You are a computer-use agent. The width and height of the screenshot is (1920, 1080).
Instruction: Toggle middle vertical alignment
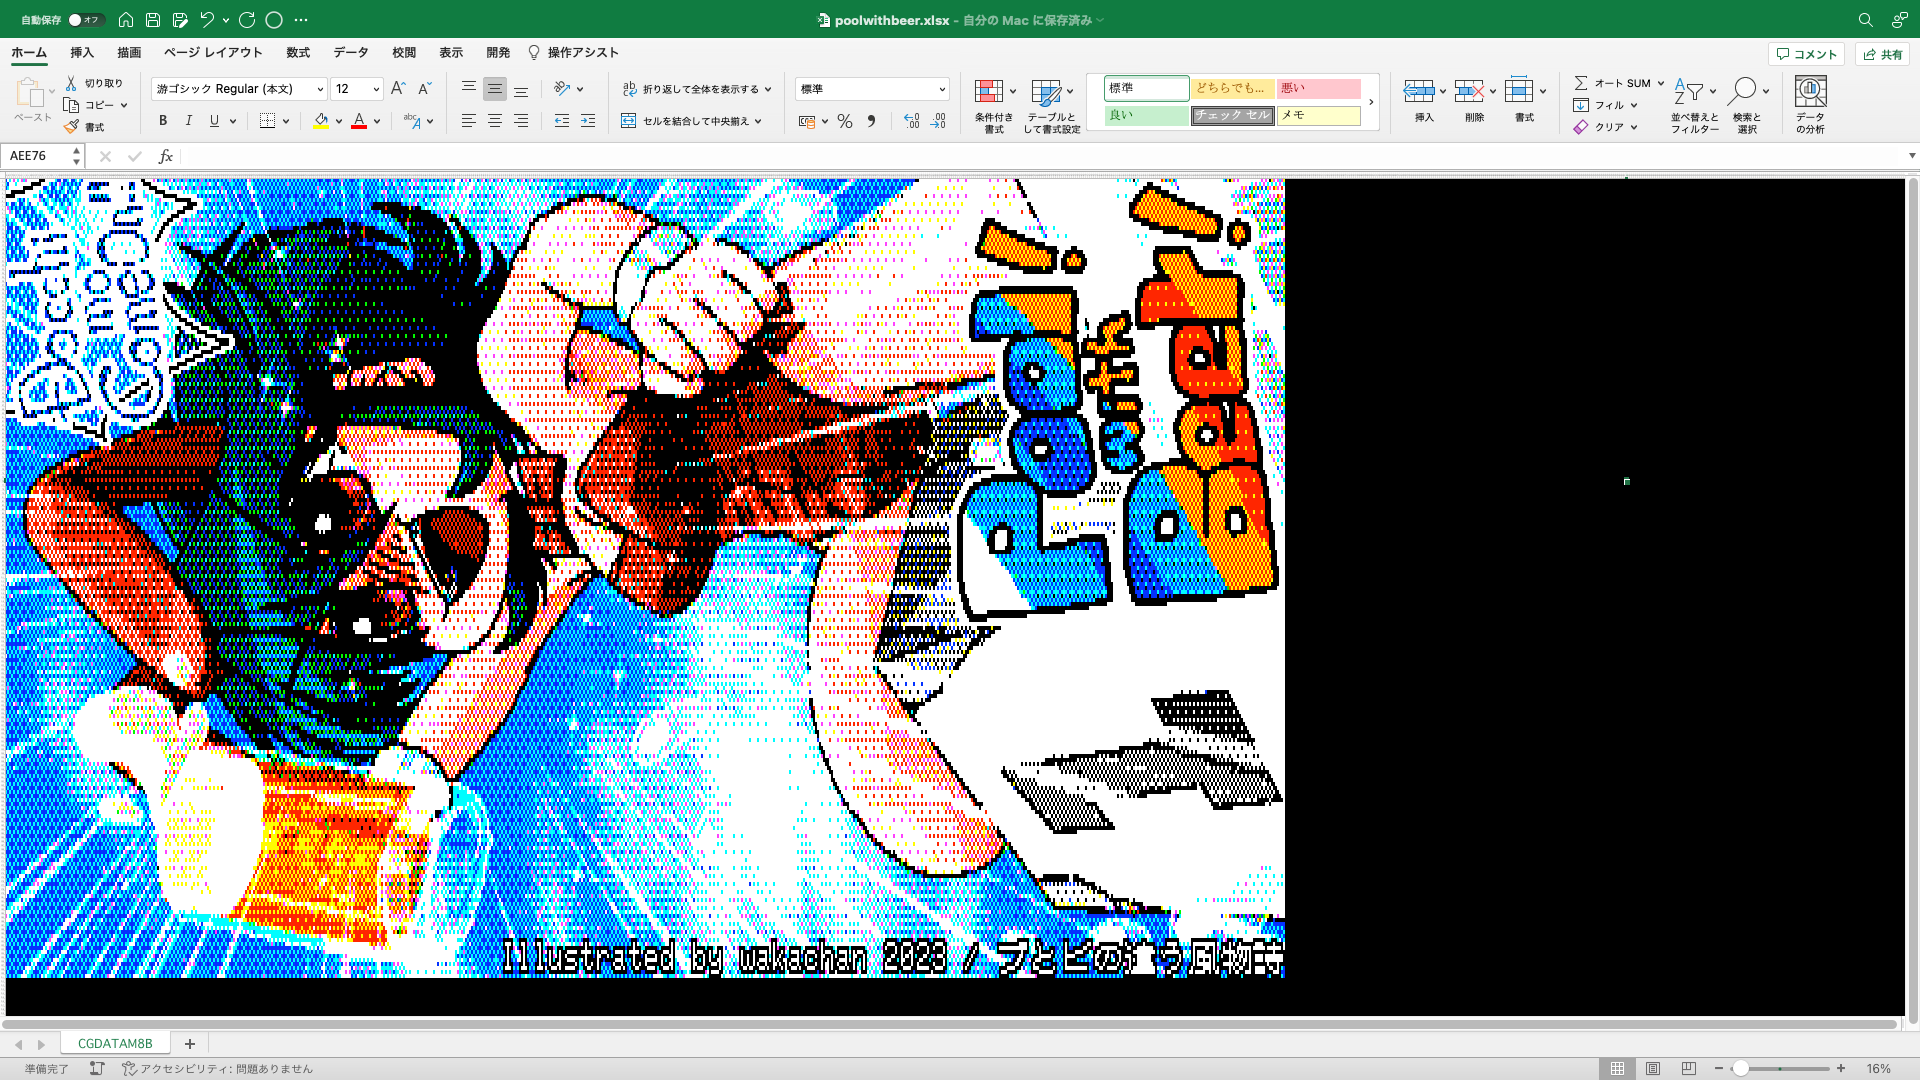click(494, 89)
